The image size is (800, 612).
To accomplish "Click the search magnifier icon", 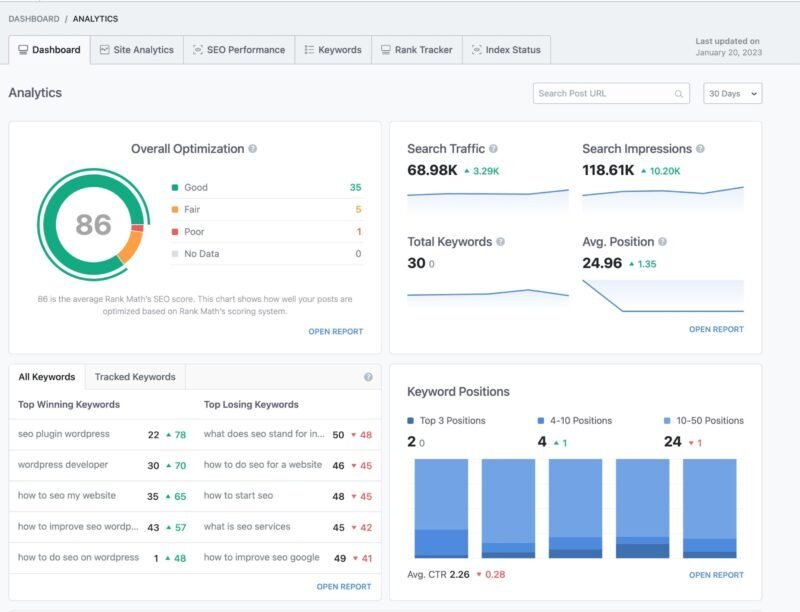I will pos(679,94).
